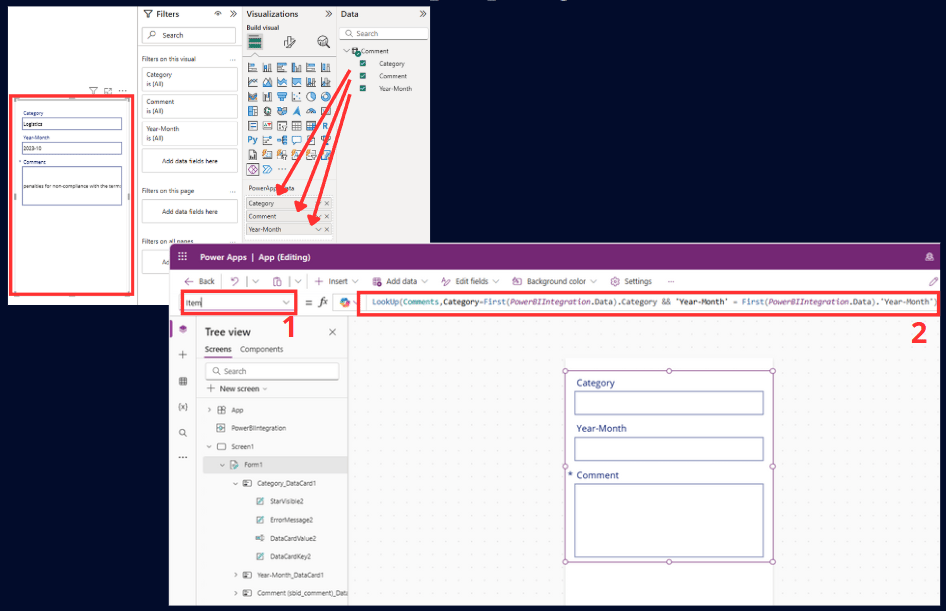Remove Category from PowerApps data well
This screenshot has width=946, height=611.
tap(327, 203)
